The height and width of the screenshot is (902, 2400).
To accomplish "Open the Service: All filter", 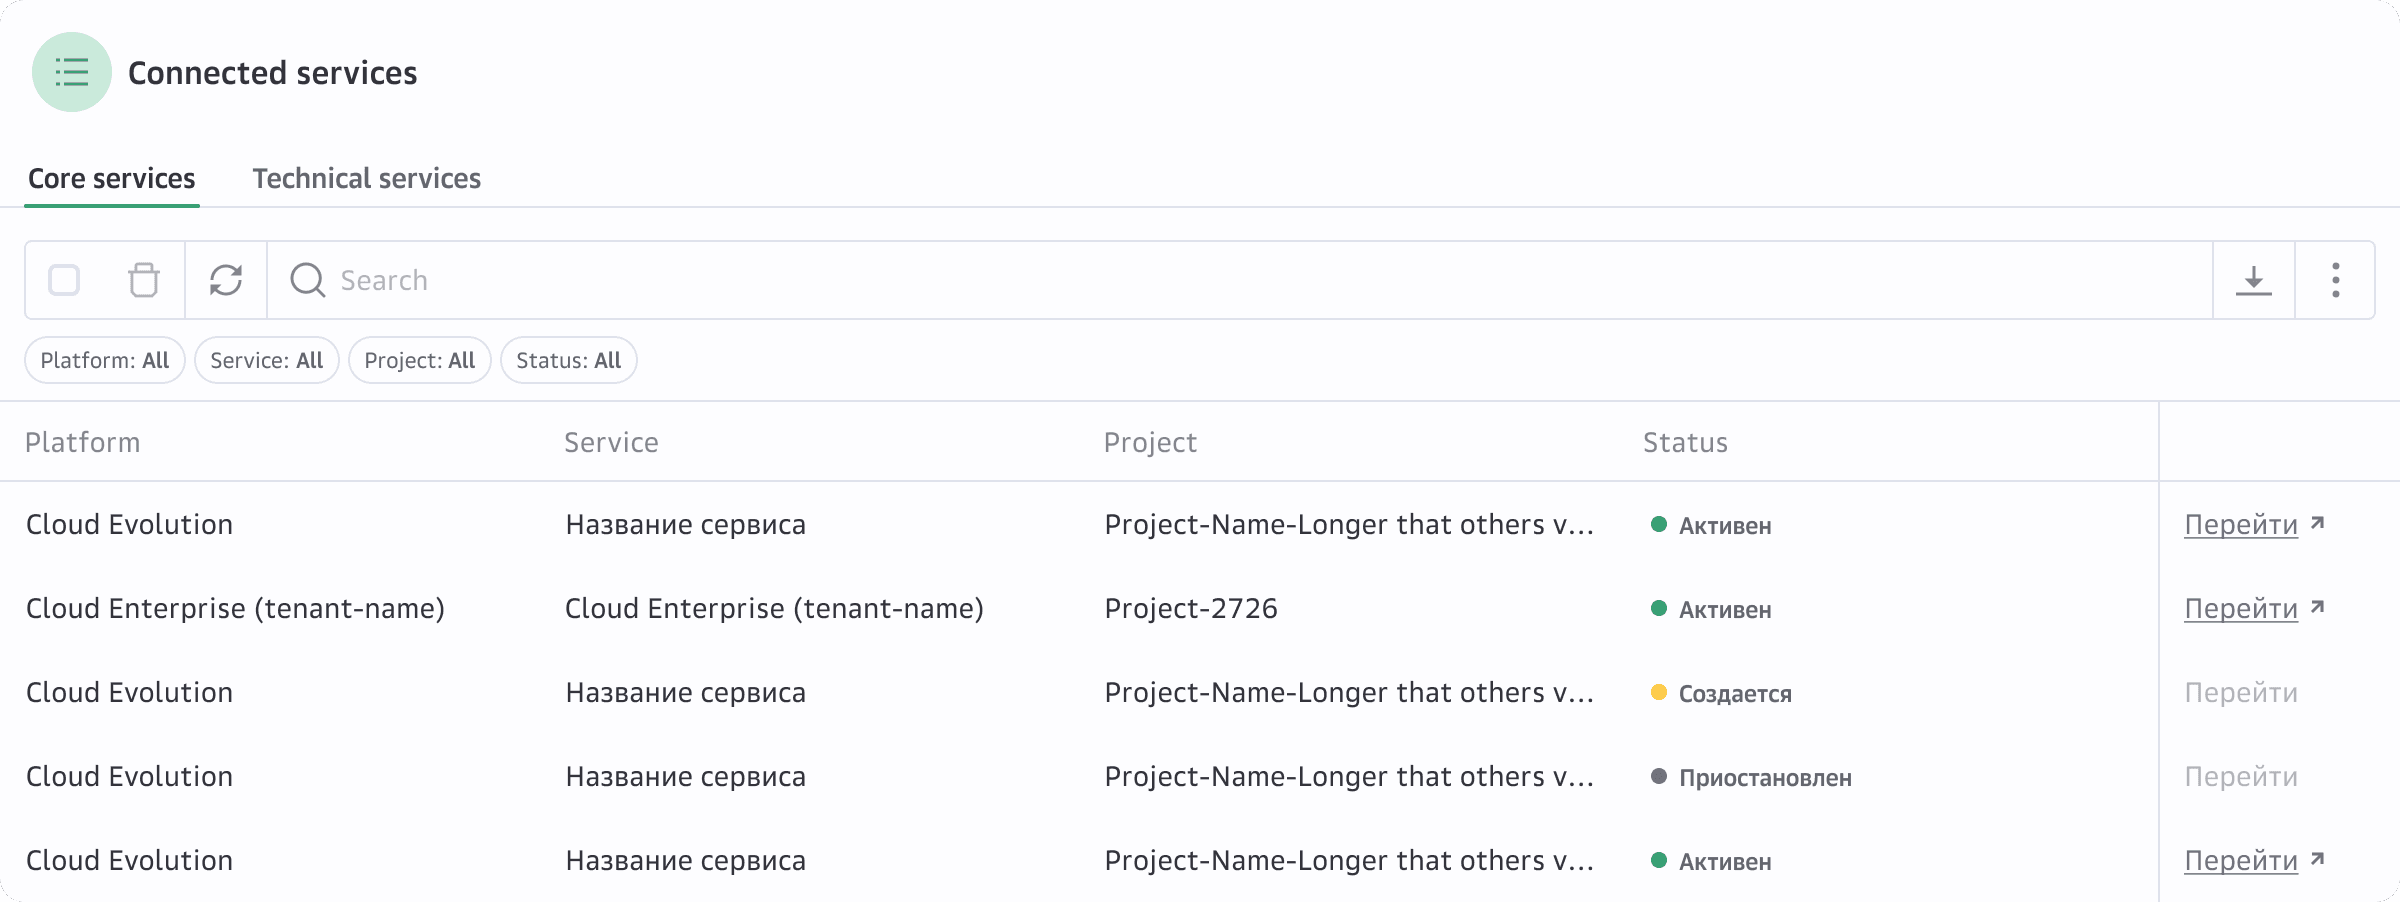I will [x=267, y=360].
